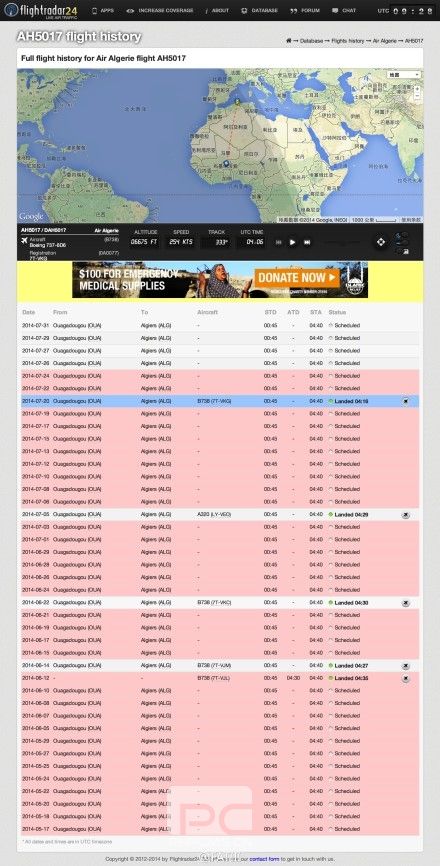
Task: Open the Database menu
Action: (x=259, y=10)
